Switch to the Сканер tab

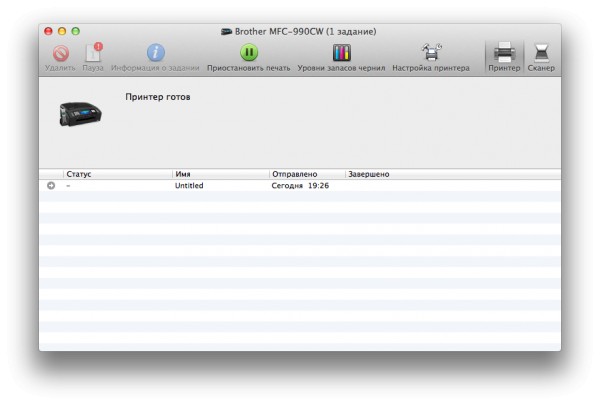[x=541, y=56]
